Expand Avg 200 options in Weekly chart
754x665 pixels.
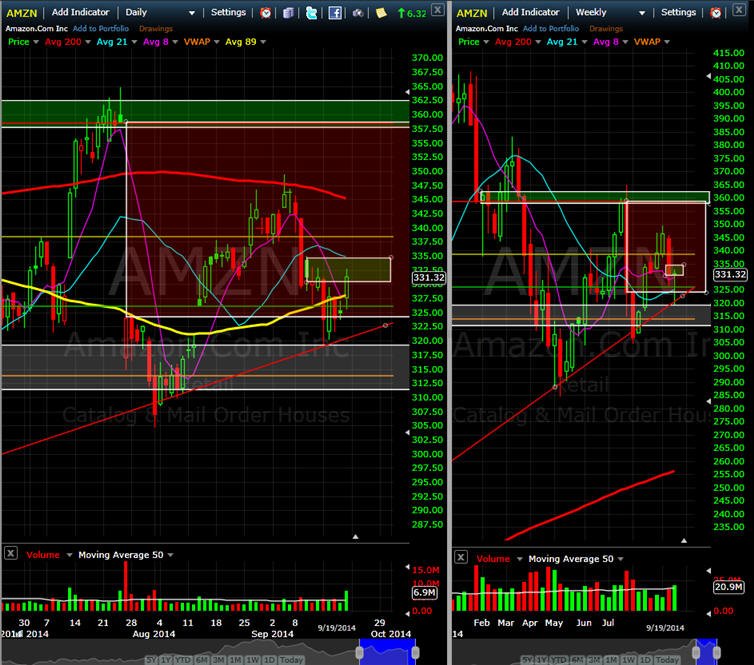(x=538, y=42)
